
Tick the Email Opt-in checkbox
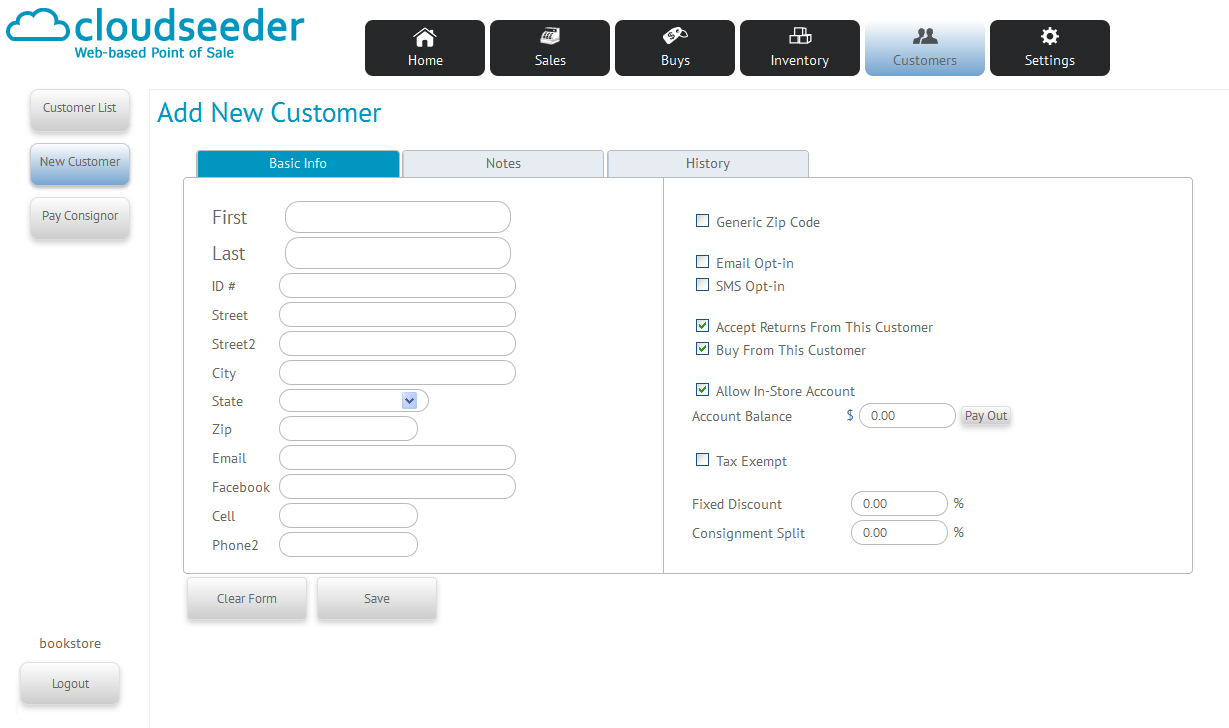point(703,262)
